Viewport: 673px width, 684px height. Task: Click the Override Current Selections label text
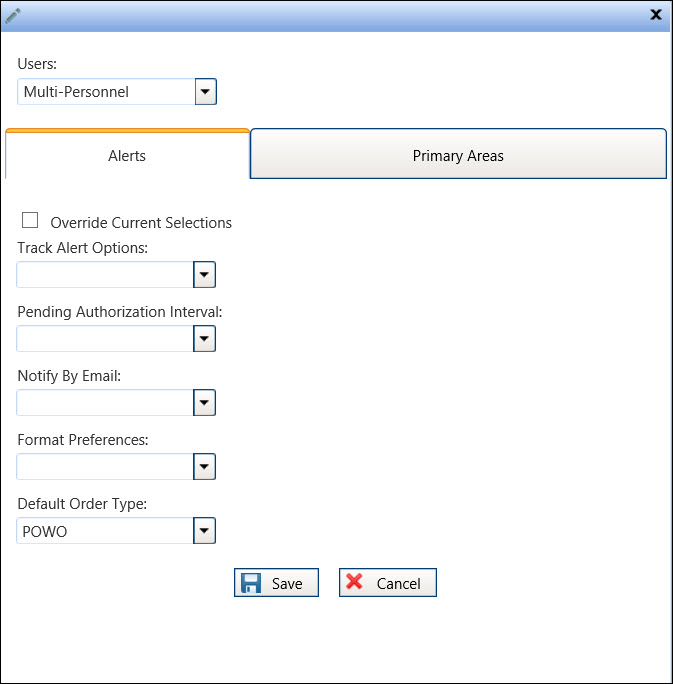click(141, 223)
